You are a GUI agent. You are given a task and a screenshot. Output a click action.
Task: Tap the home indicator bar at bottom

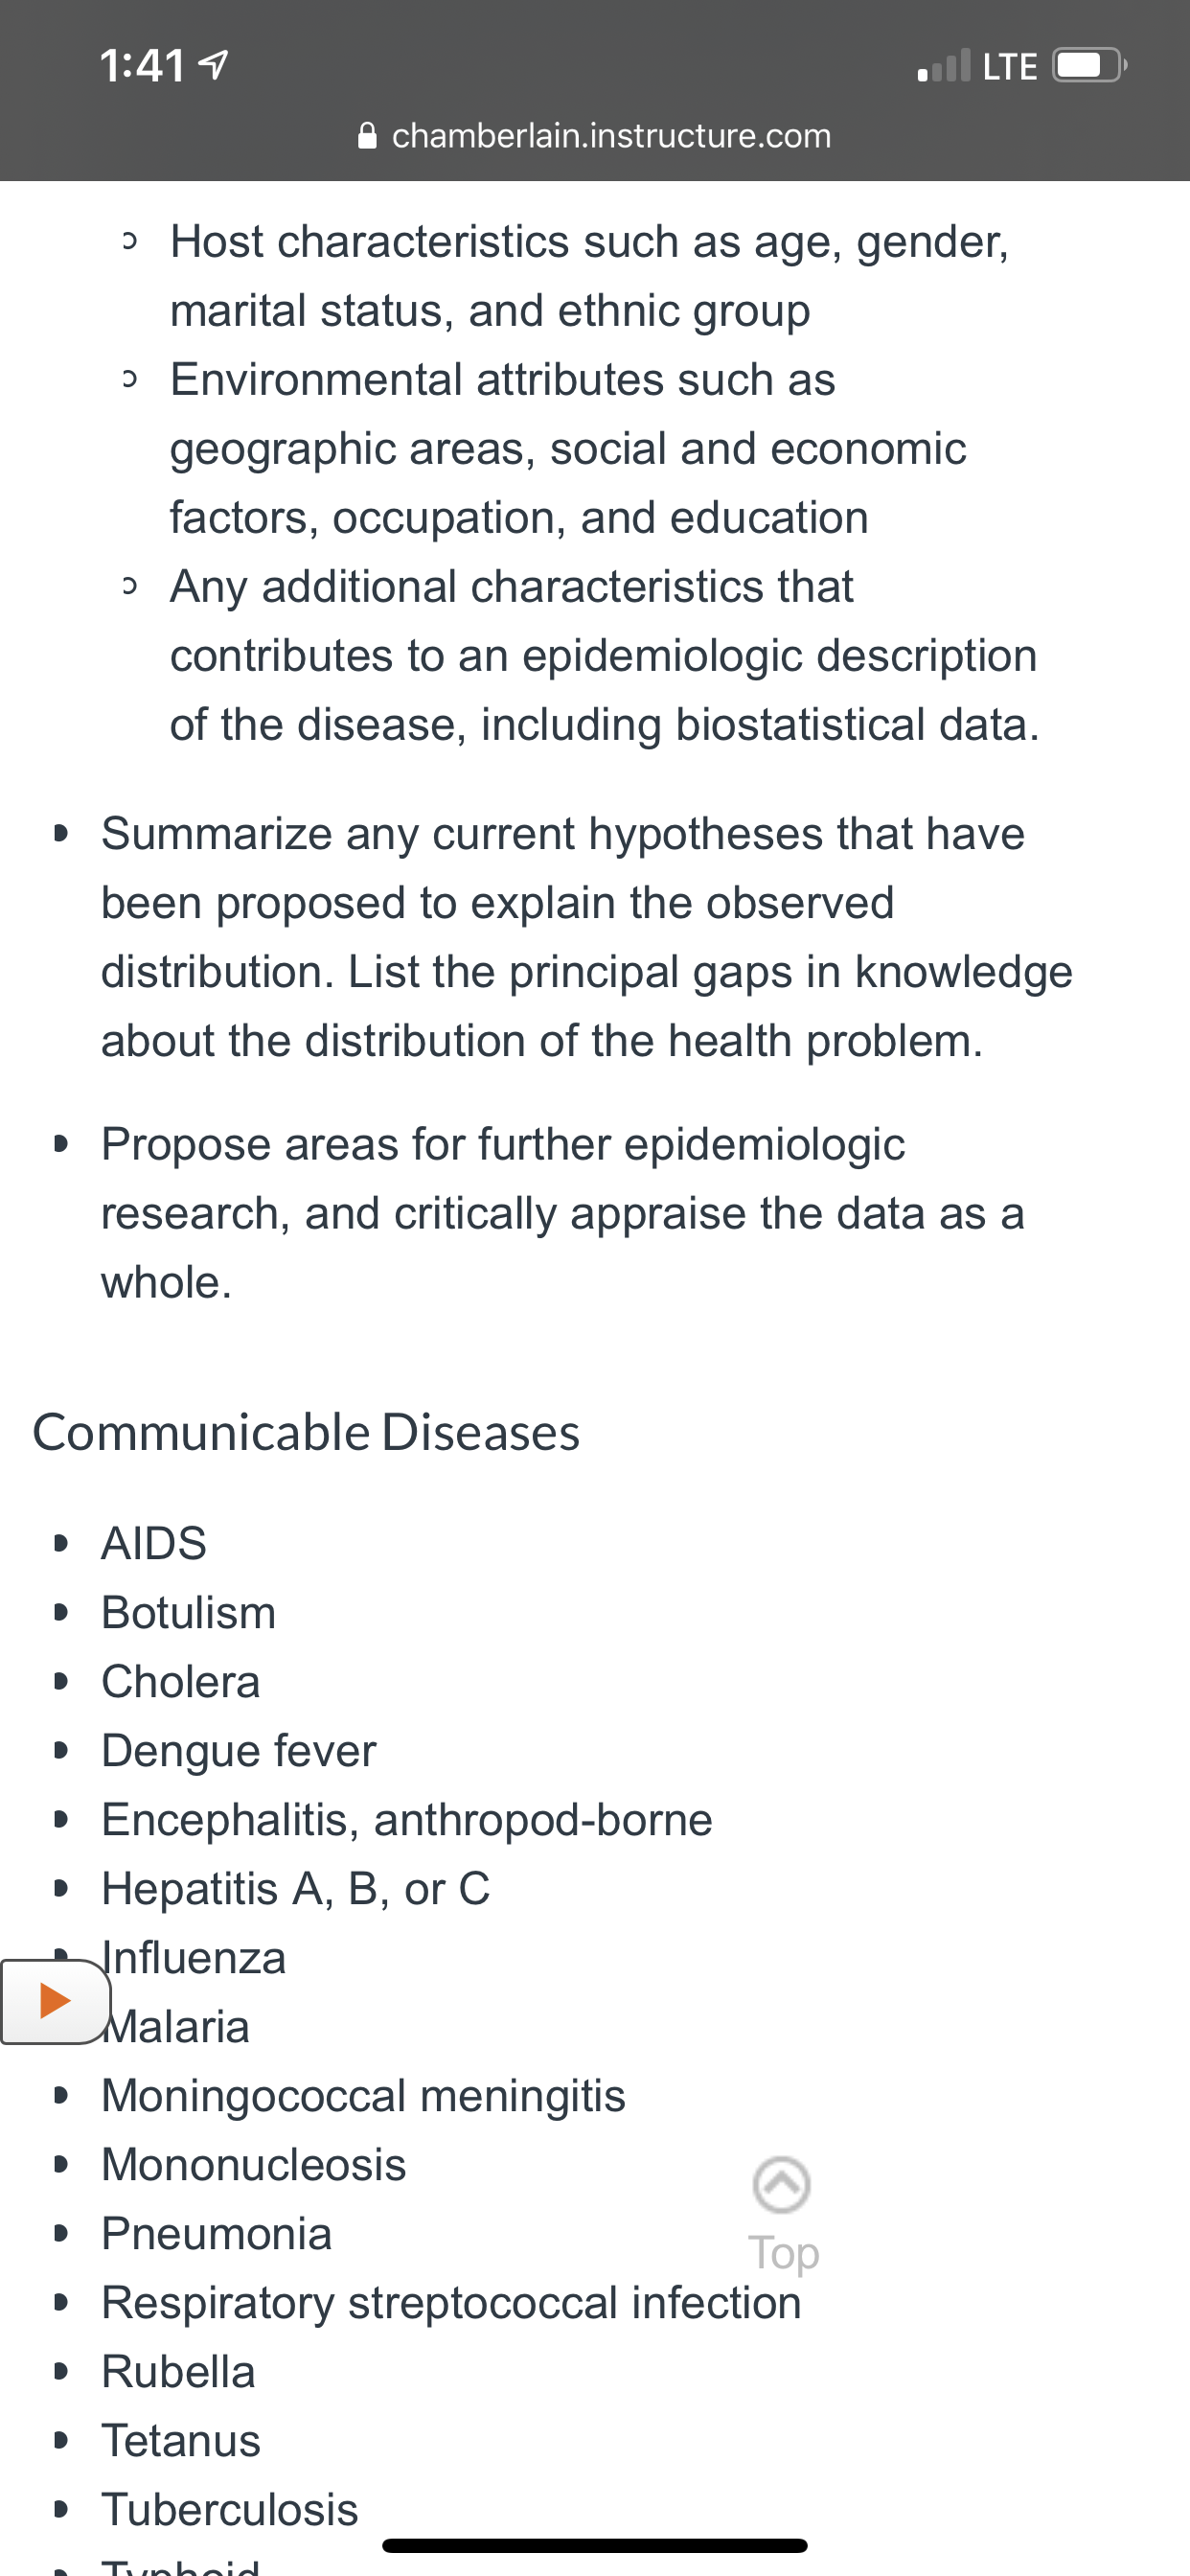[x=595, y=2545]
